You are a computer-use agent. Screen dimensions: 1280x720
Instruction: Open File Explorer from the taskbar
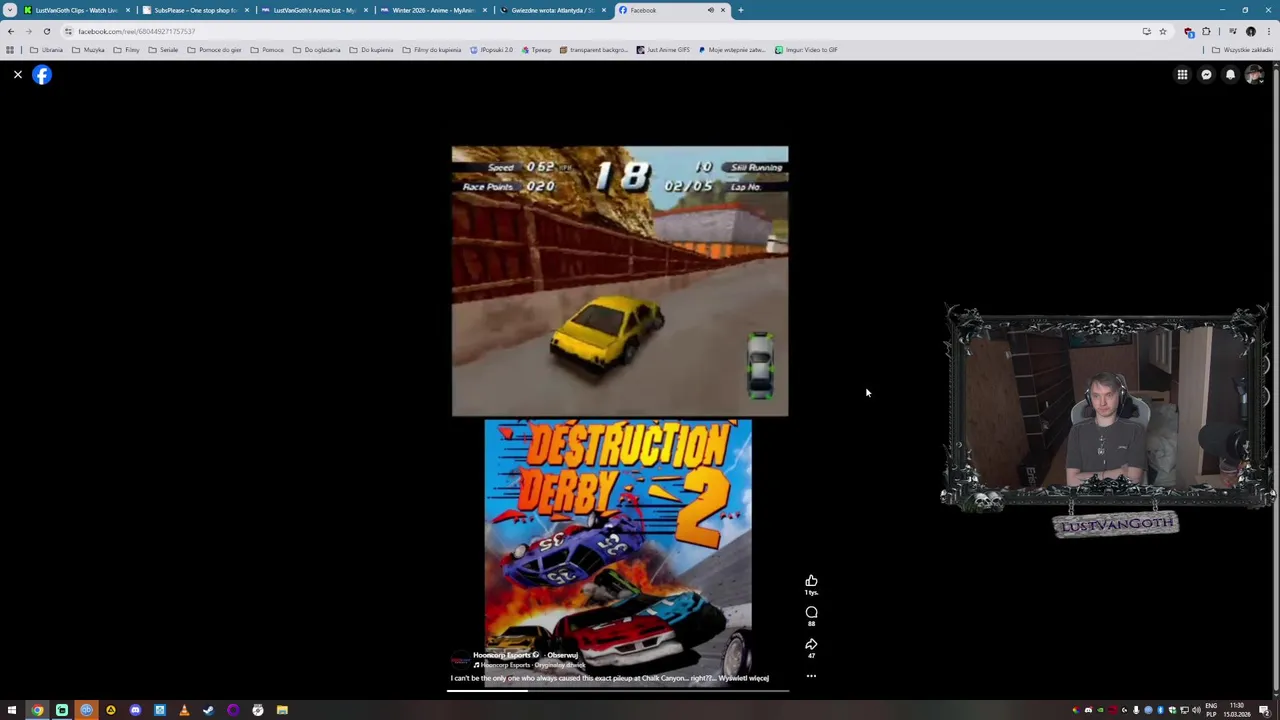[282, 710]
